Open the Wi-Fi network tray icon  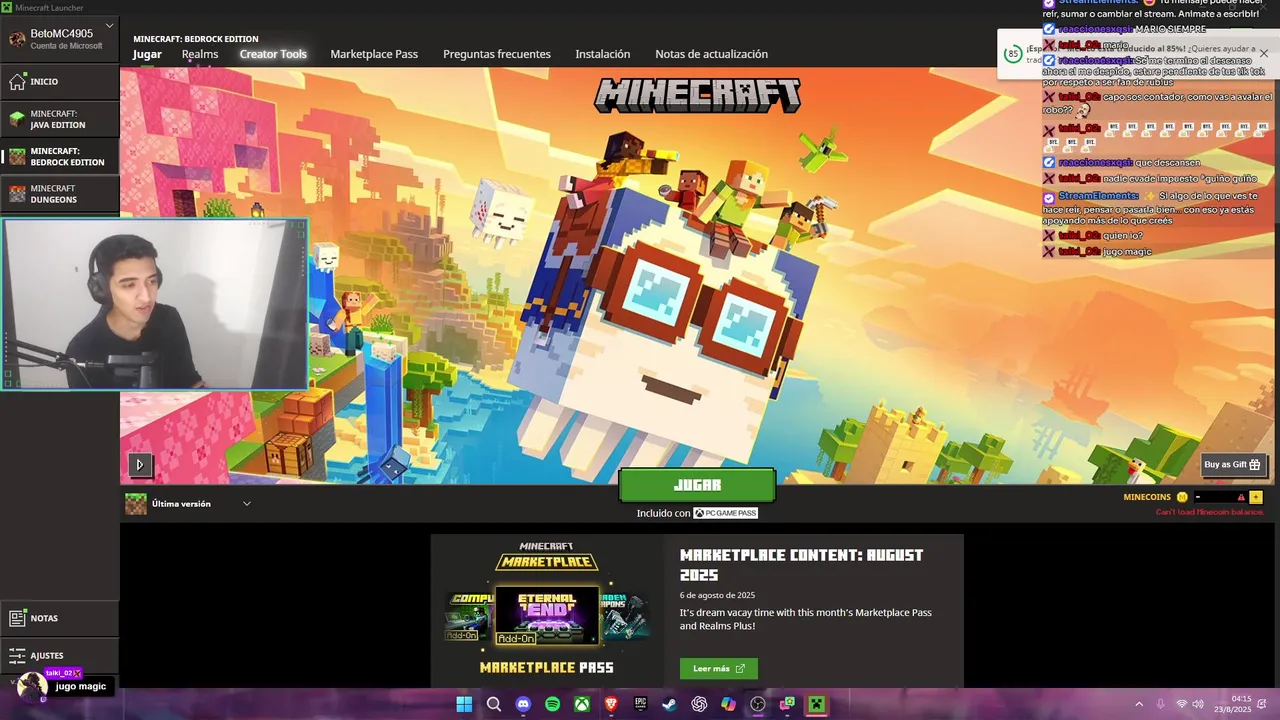[x=1182, y=704]
